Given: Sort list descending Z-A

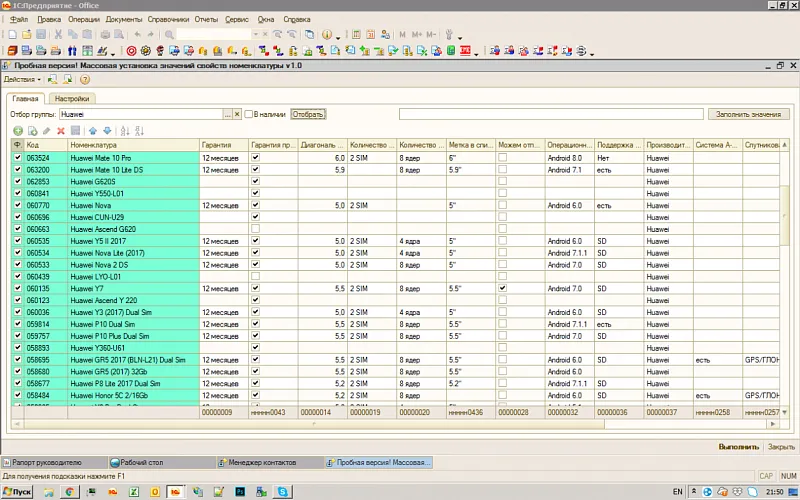Looking at the screenshot, I should (x=139, y=131).
